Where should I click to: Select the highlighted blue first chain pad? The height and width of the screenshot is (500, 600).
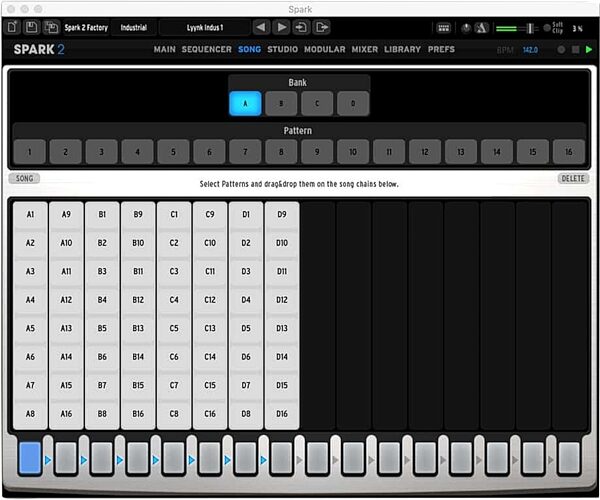pyautogui.click(x=30, y=458)
